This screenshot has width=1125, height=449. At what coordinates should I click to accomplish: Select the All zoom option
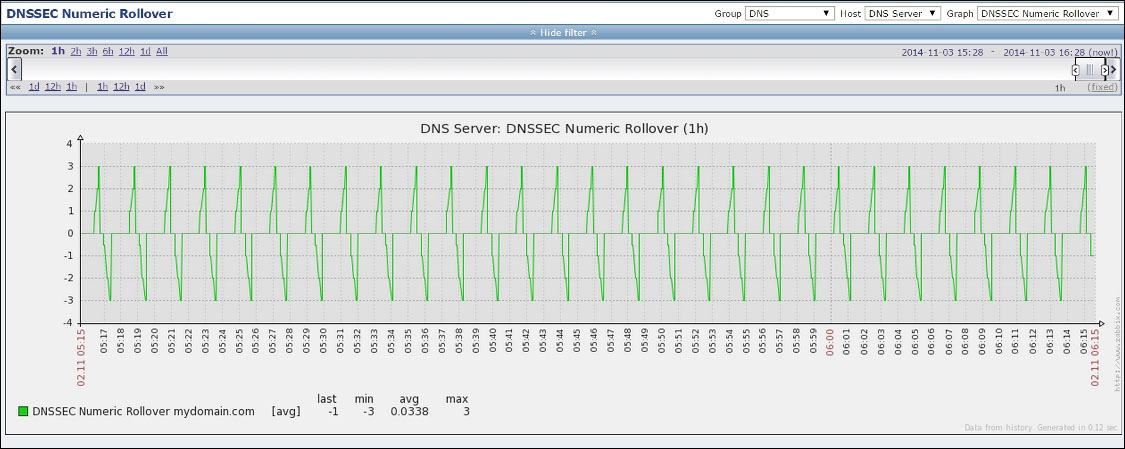coord(162,51)
